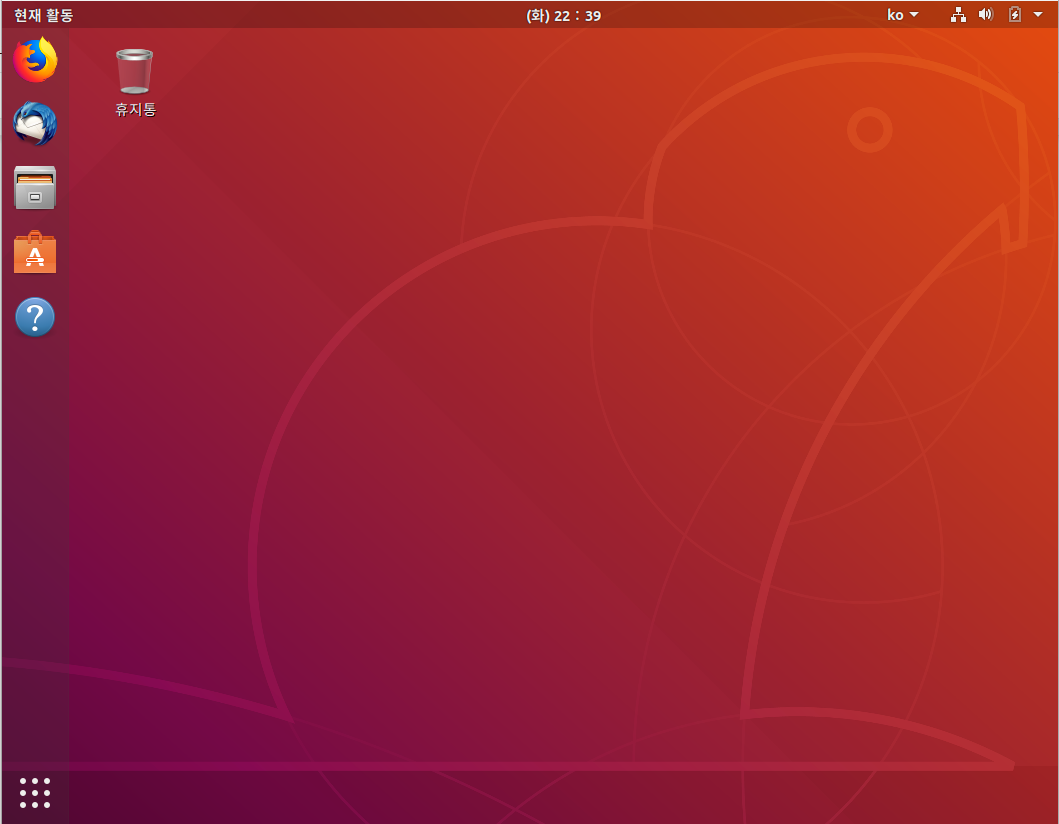Viewport: 1059px width, 824px height.
Task: Open the Files manager in dock
Action: coord(35,187)
